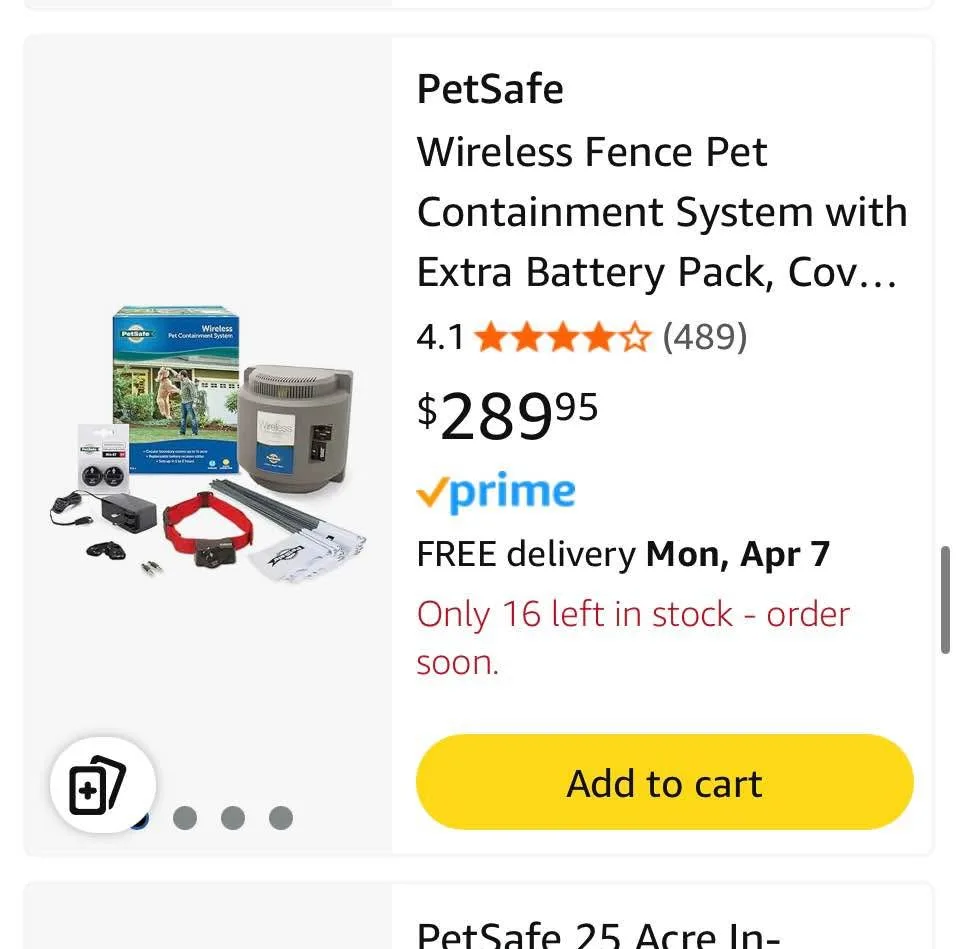Tap the image compare stacking icon
958x949 pixels.
click(101, 787)
